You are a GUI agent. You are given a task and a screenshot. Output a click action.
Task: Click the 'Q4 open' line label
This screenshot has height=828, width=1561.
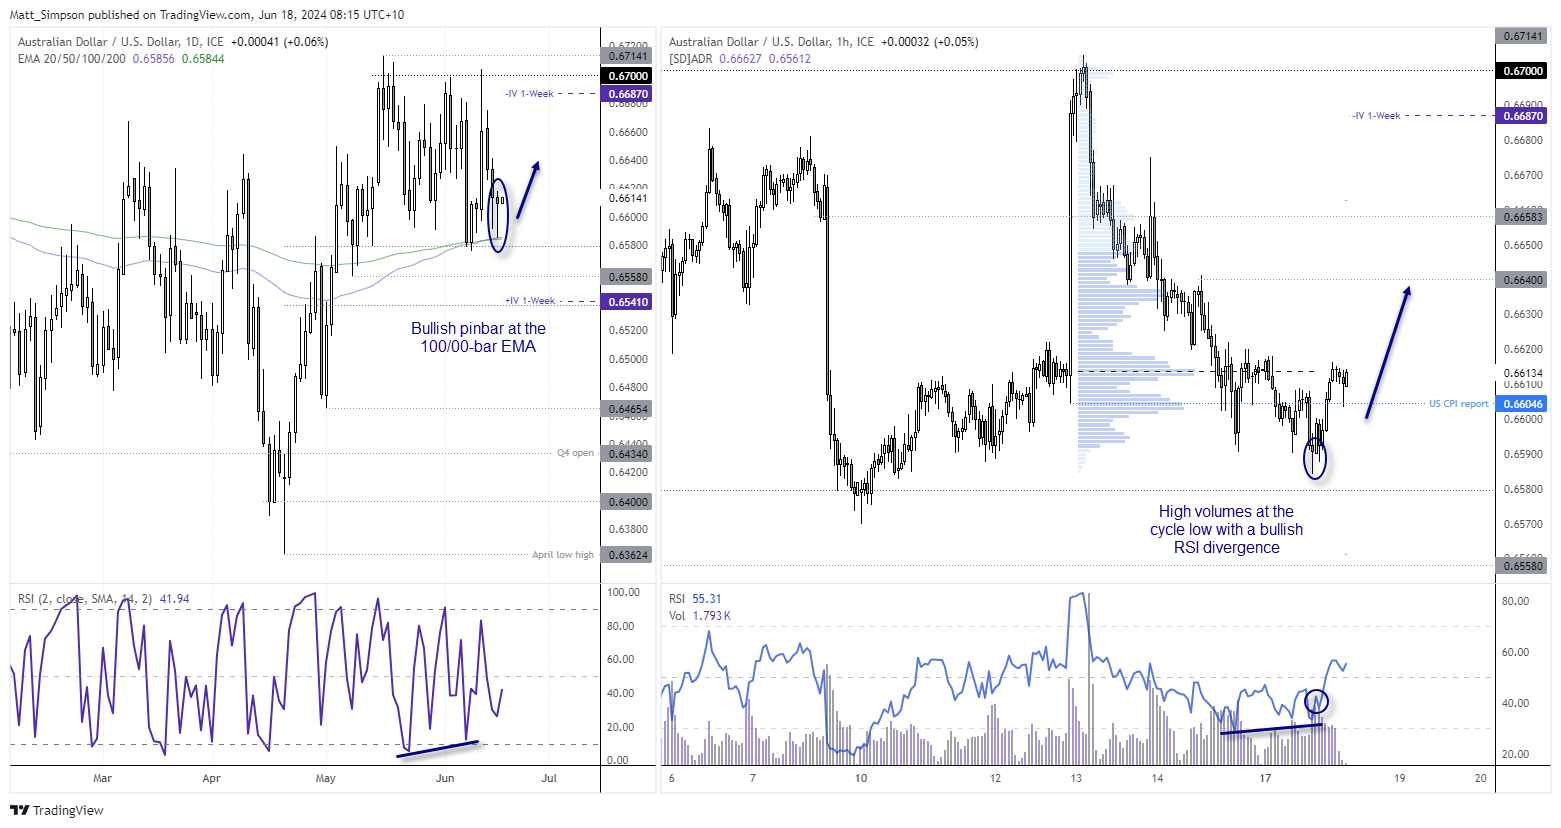coord(575,453)
